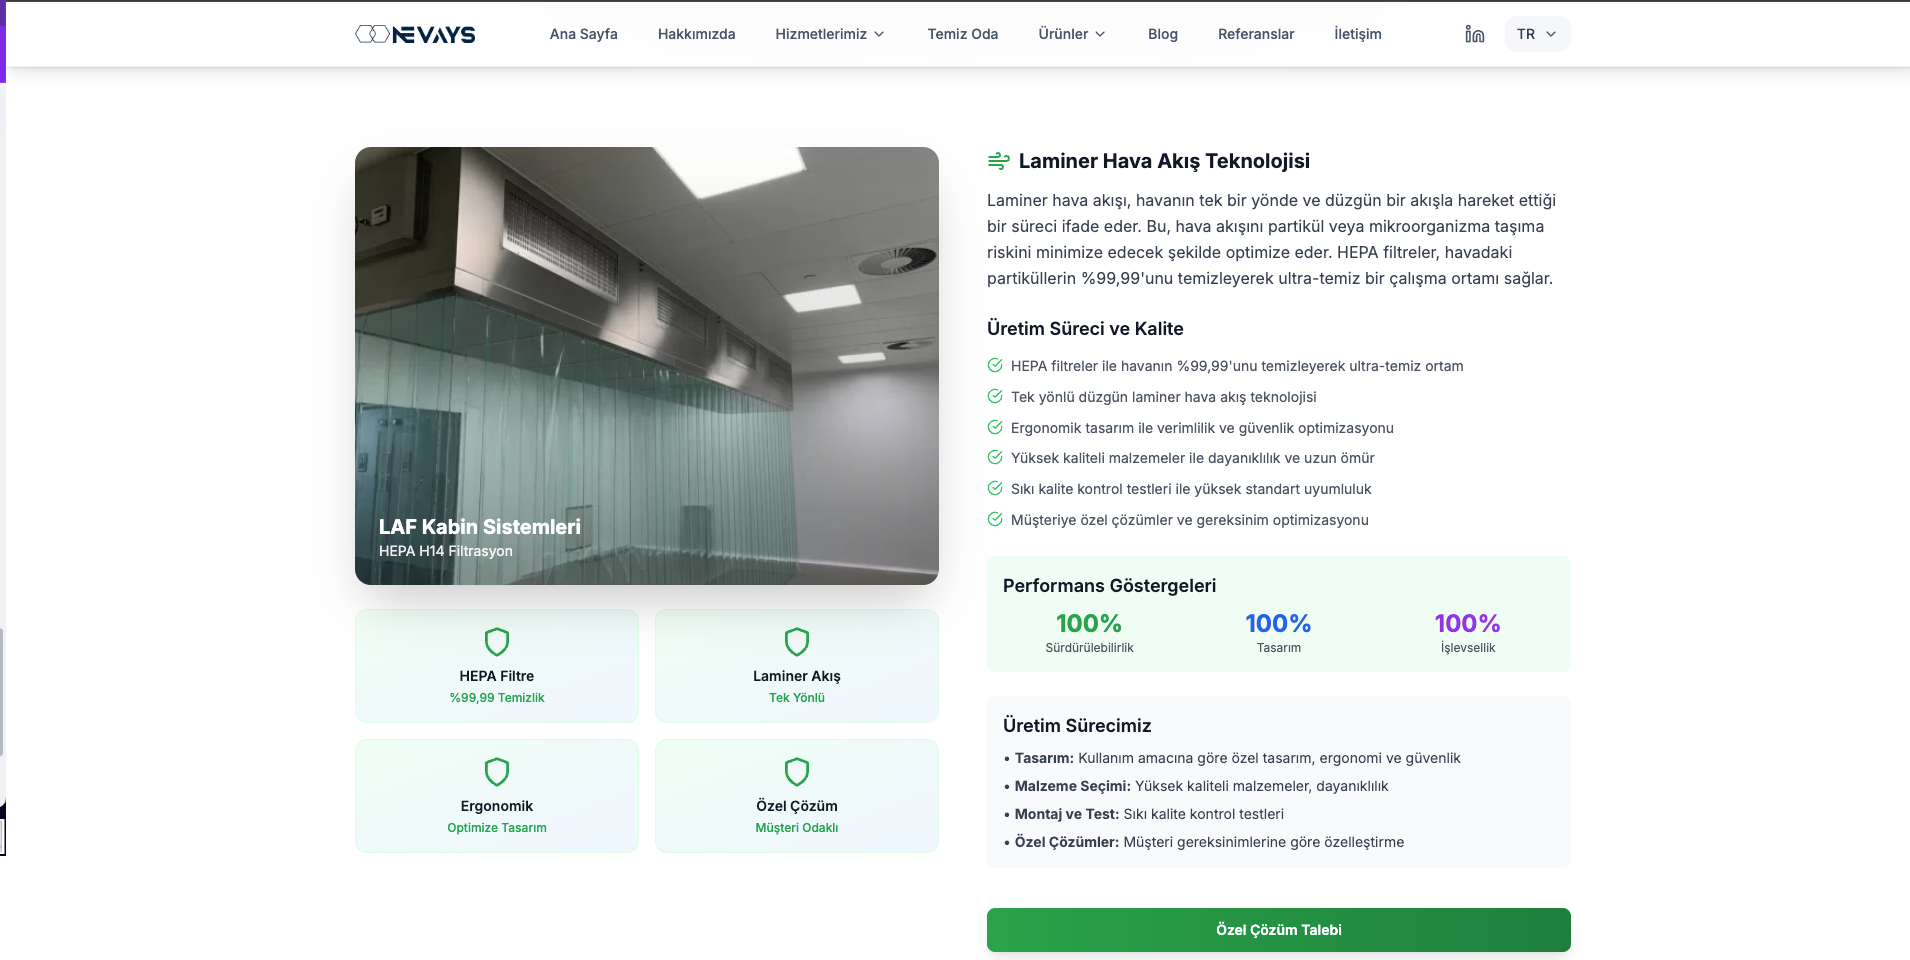This screenshot has width=1910, height=960.
Task: Click the Nevays logo in the header
Action: click(415, 34)
